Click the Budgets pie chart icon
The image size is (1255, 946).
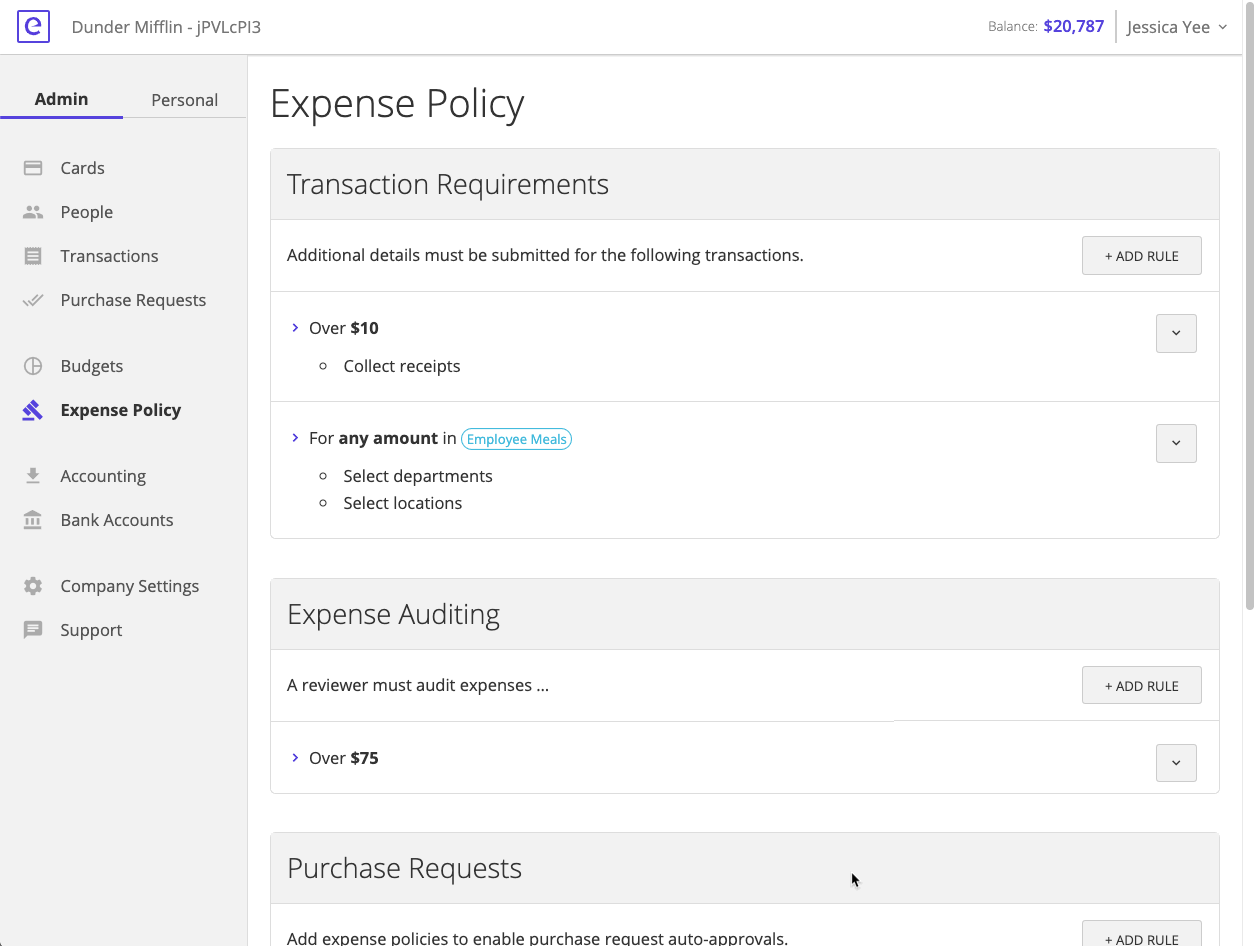click(33, 366)
